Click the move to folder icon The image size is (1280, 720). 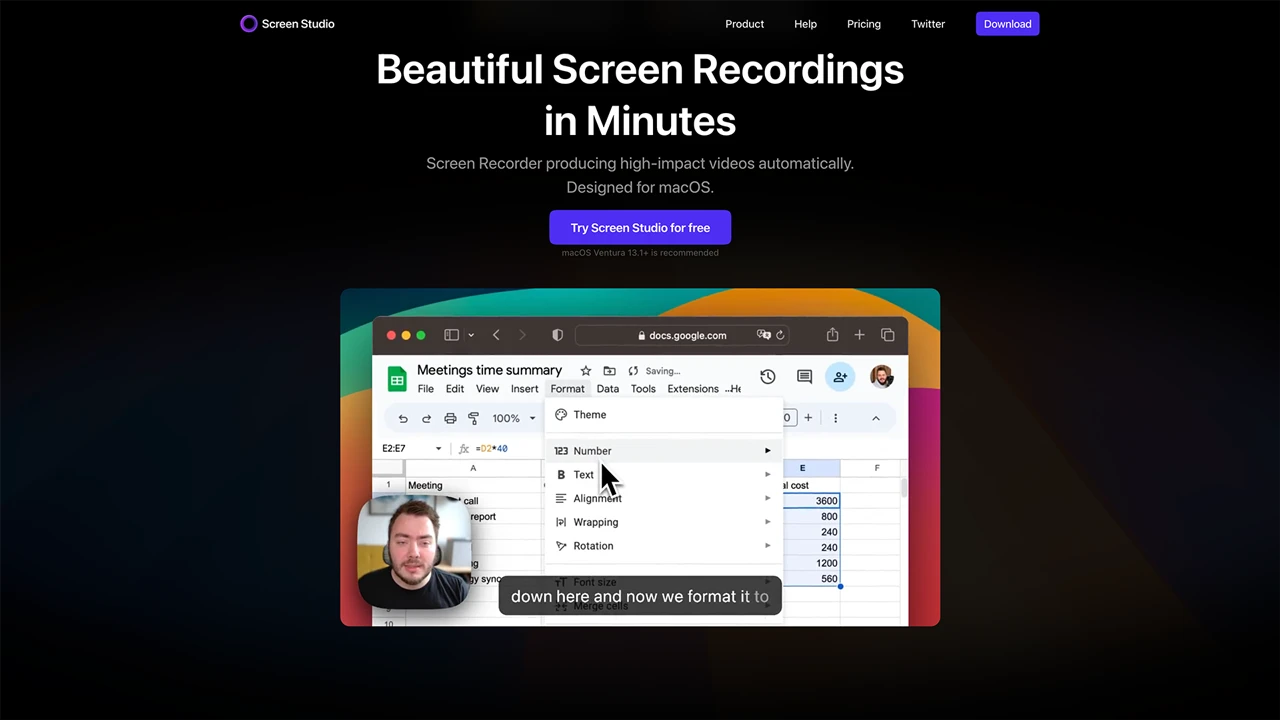point(609,371)
